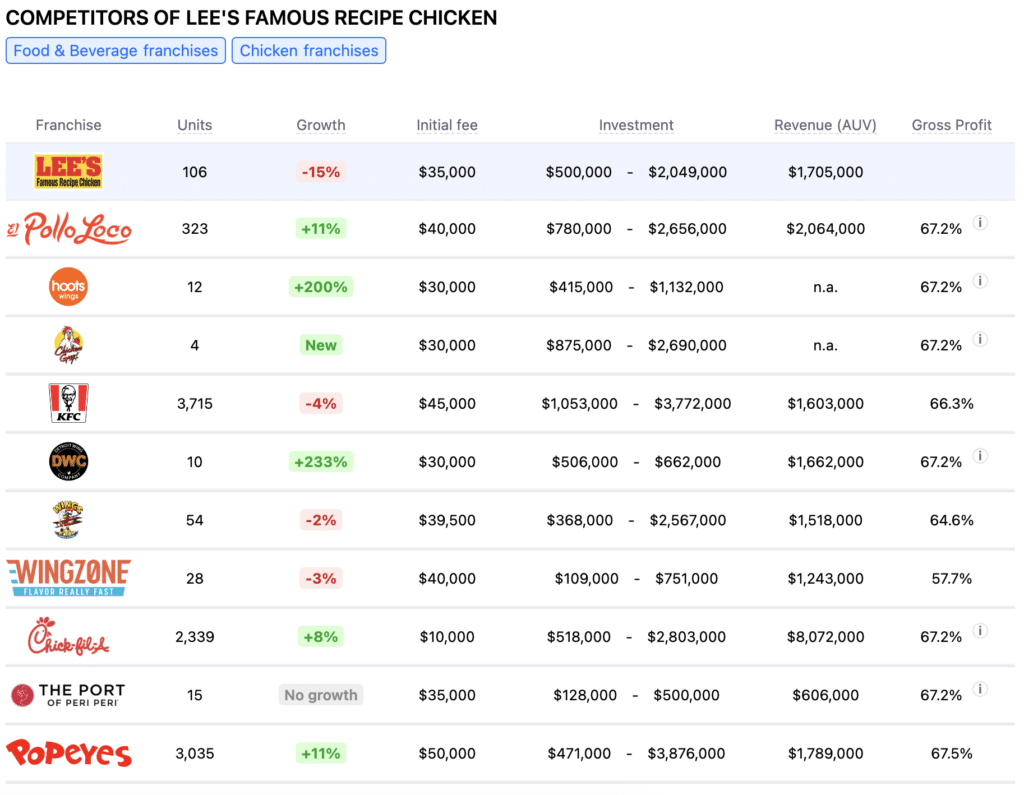Viewport: 1024px width, 795px height.
Task: Click the +8% growth badge
Action: [321, 636]
